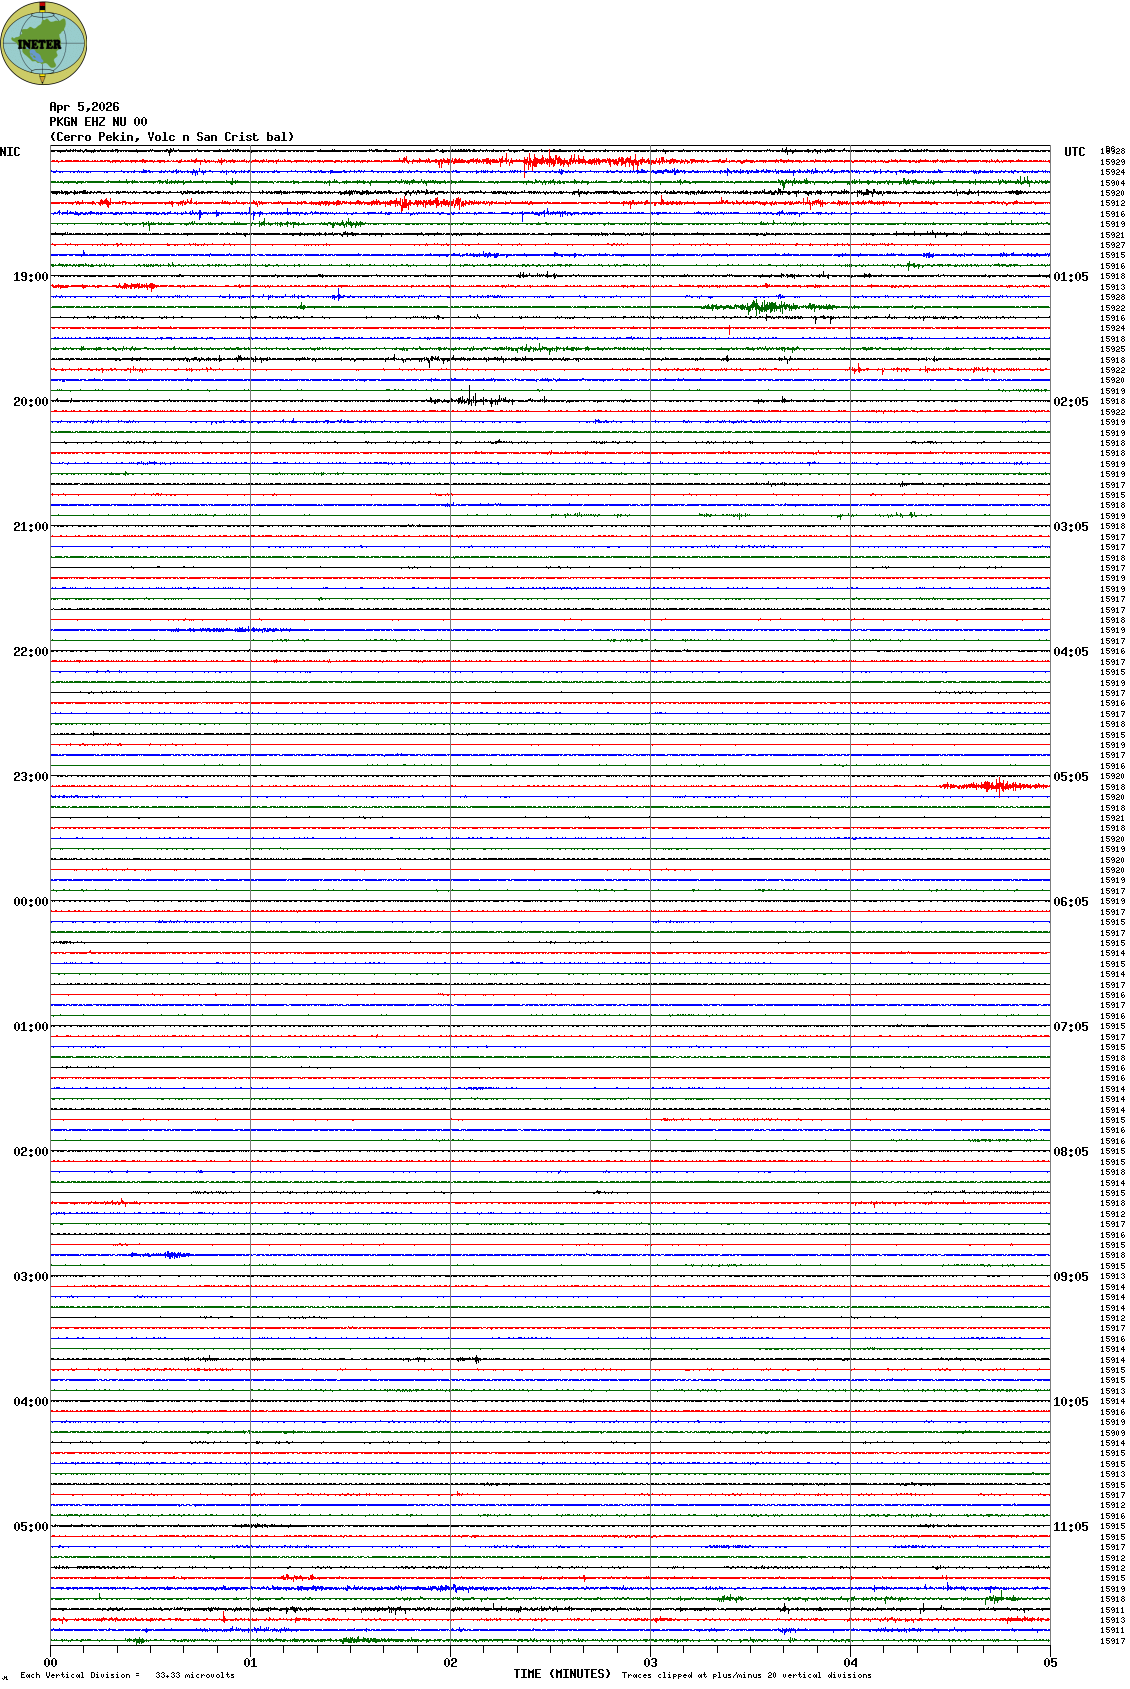Click the 22:00 local time label
1130x1689 pixels.
[x=30, y=652]
